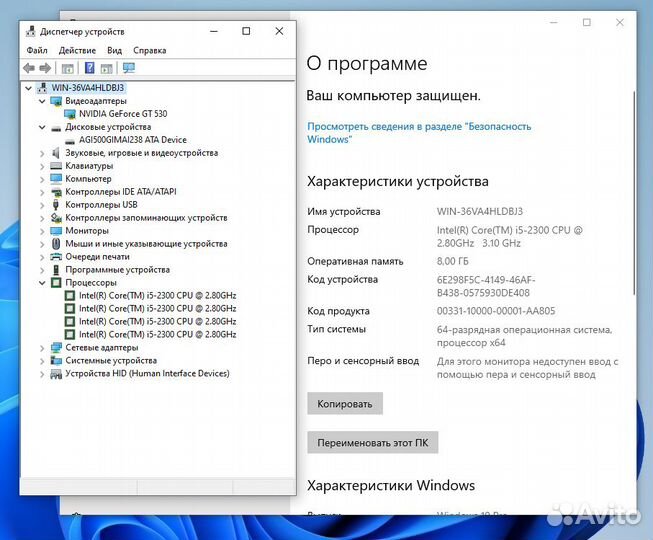
Task: Click the Системные устройства icon
Action: coord(56,361)
